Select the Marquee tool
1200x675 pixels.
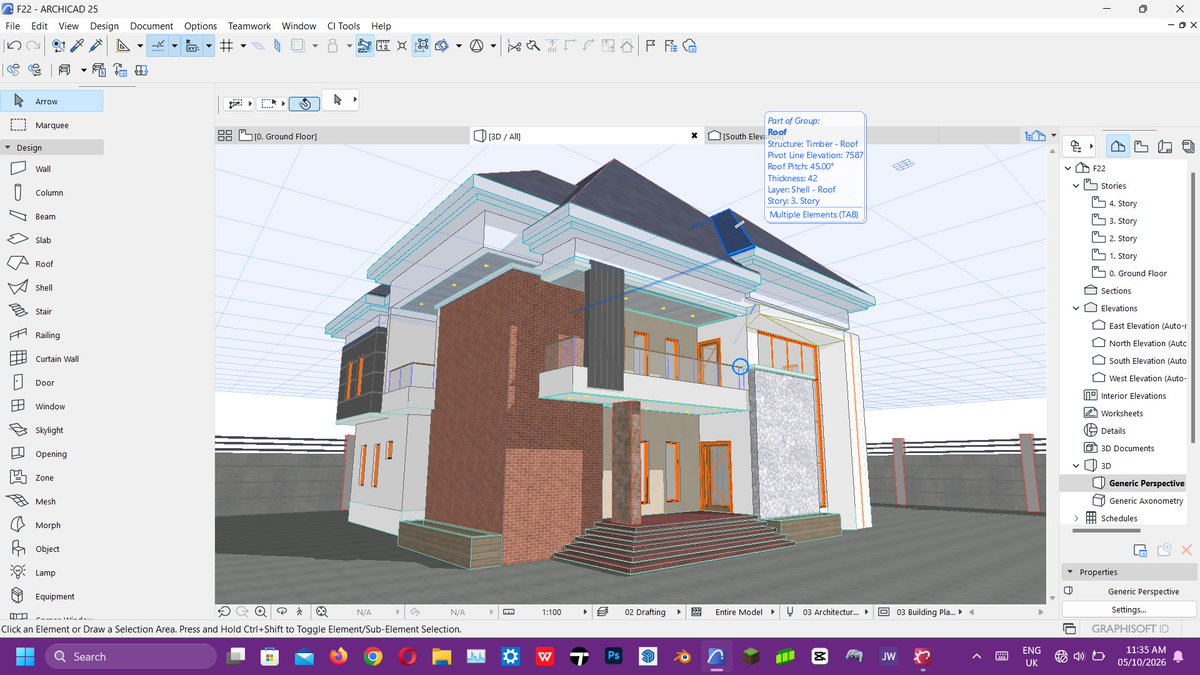[x=52, y=126]
